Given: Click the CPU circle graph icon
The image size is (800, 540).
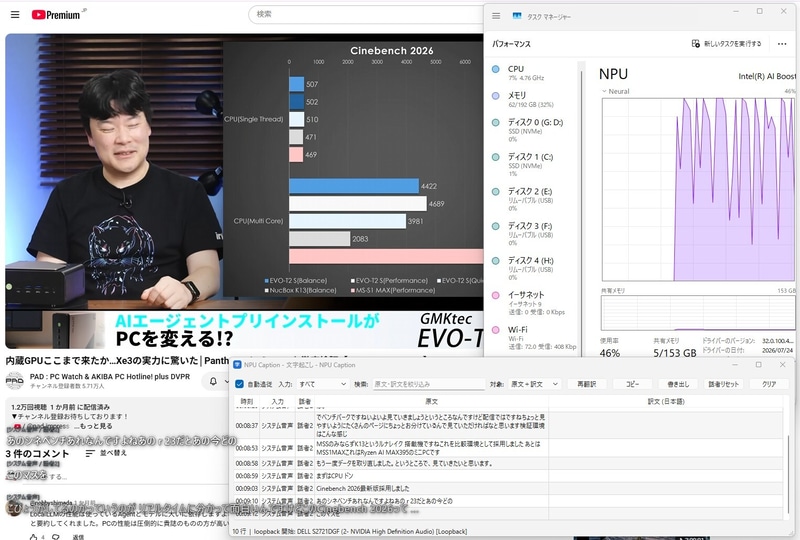Looking at the screenshot, I should point(495,69).
